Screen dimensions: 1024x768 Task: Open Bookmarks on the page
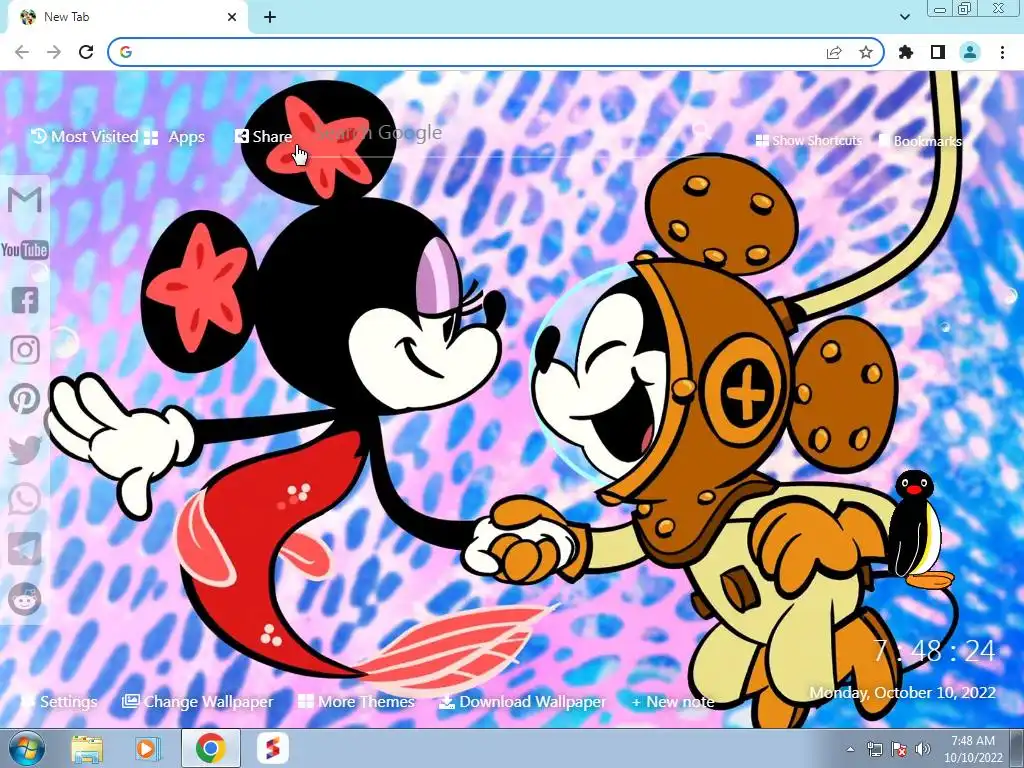[x=920, y=140]
